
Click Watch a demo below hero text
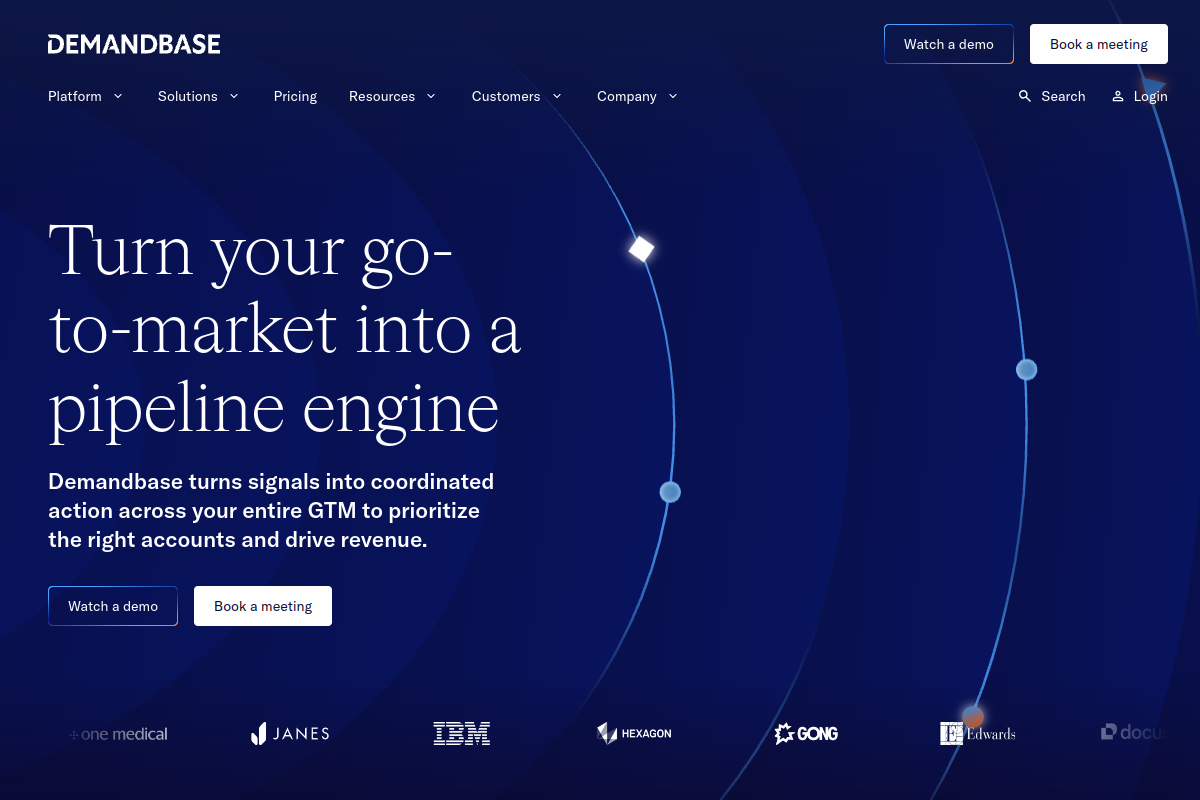point(113,606)
